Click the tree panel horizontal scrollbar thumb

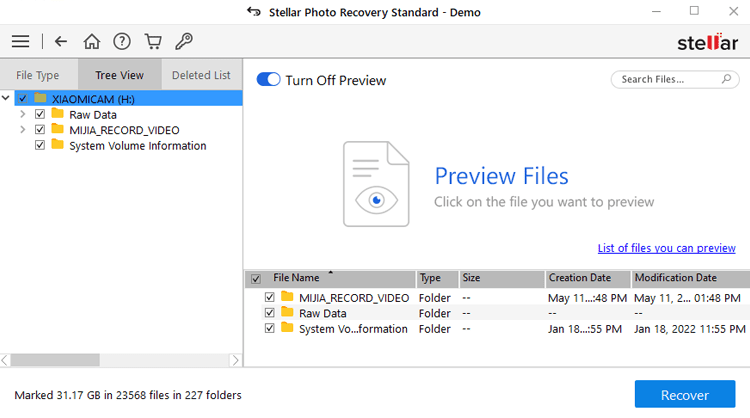coord(55,360)
